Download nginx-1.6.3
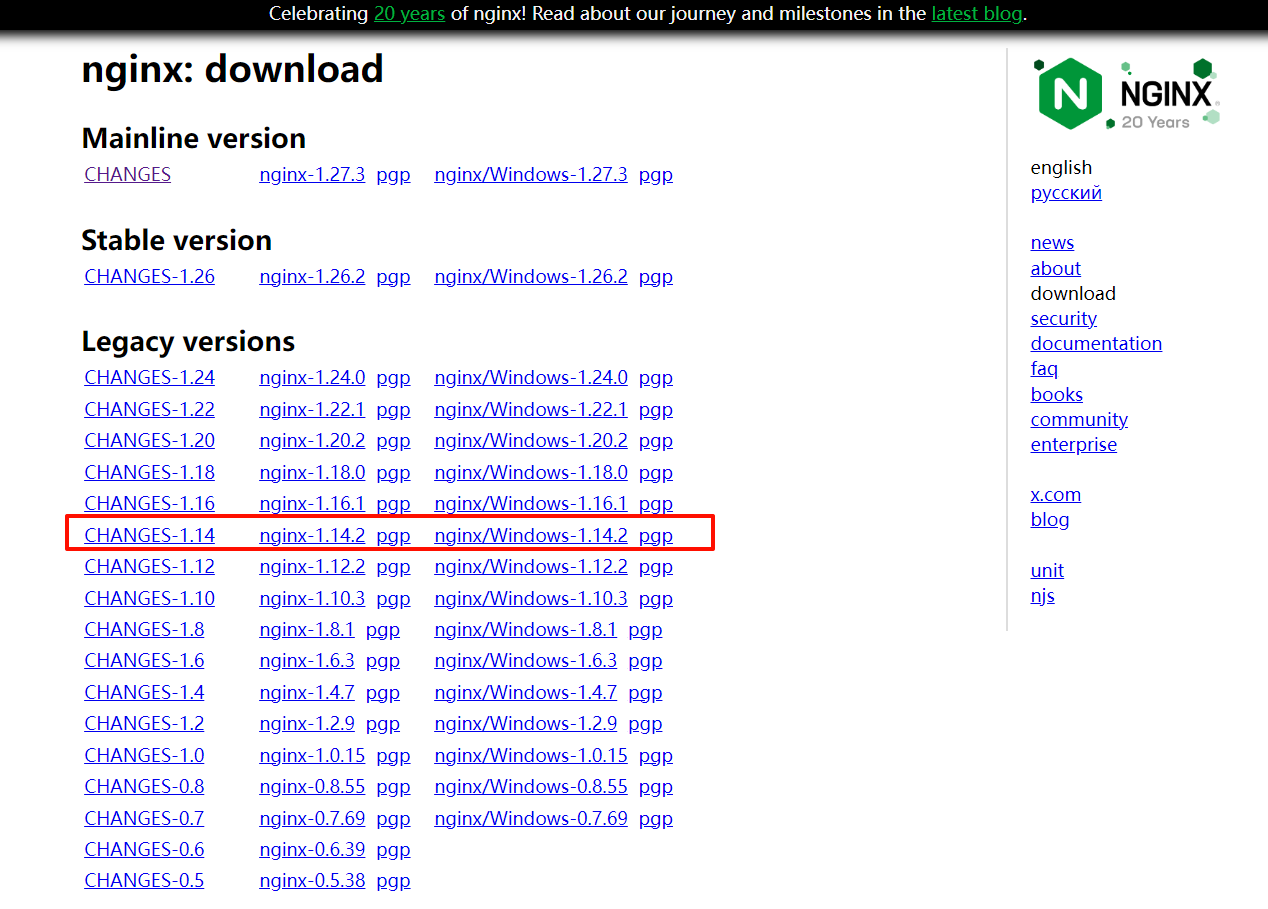 [307, 660]
